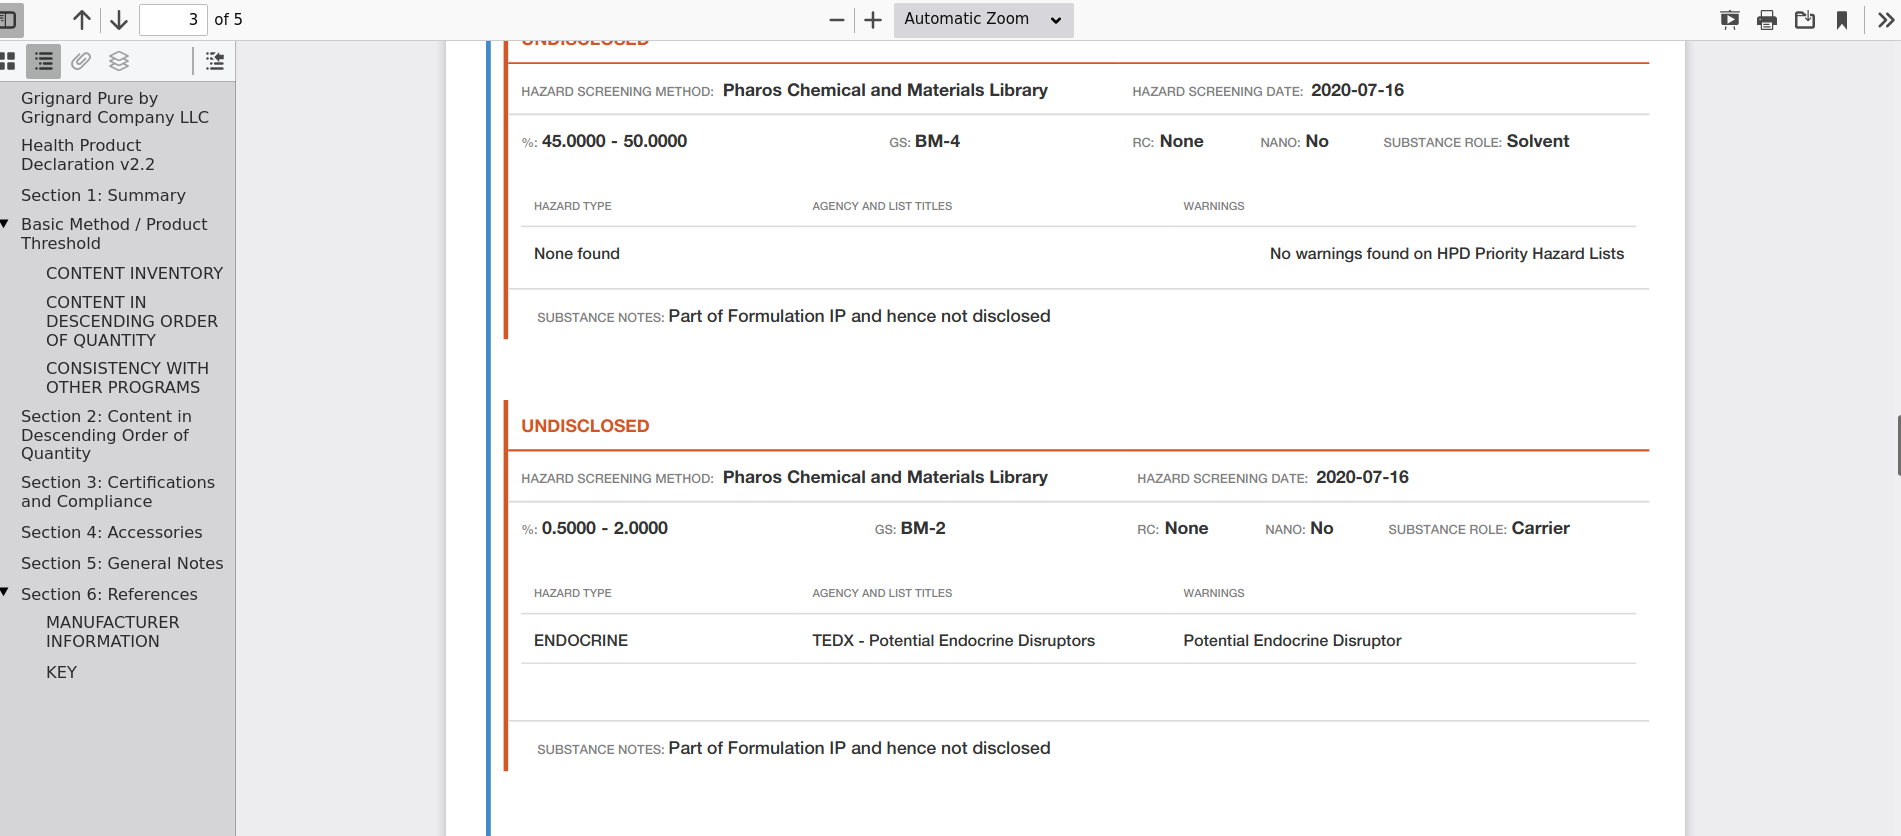This screenshot has width=1901, height=836.
Task: Open Section 6: References outline item
Action: coord(109,594)
